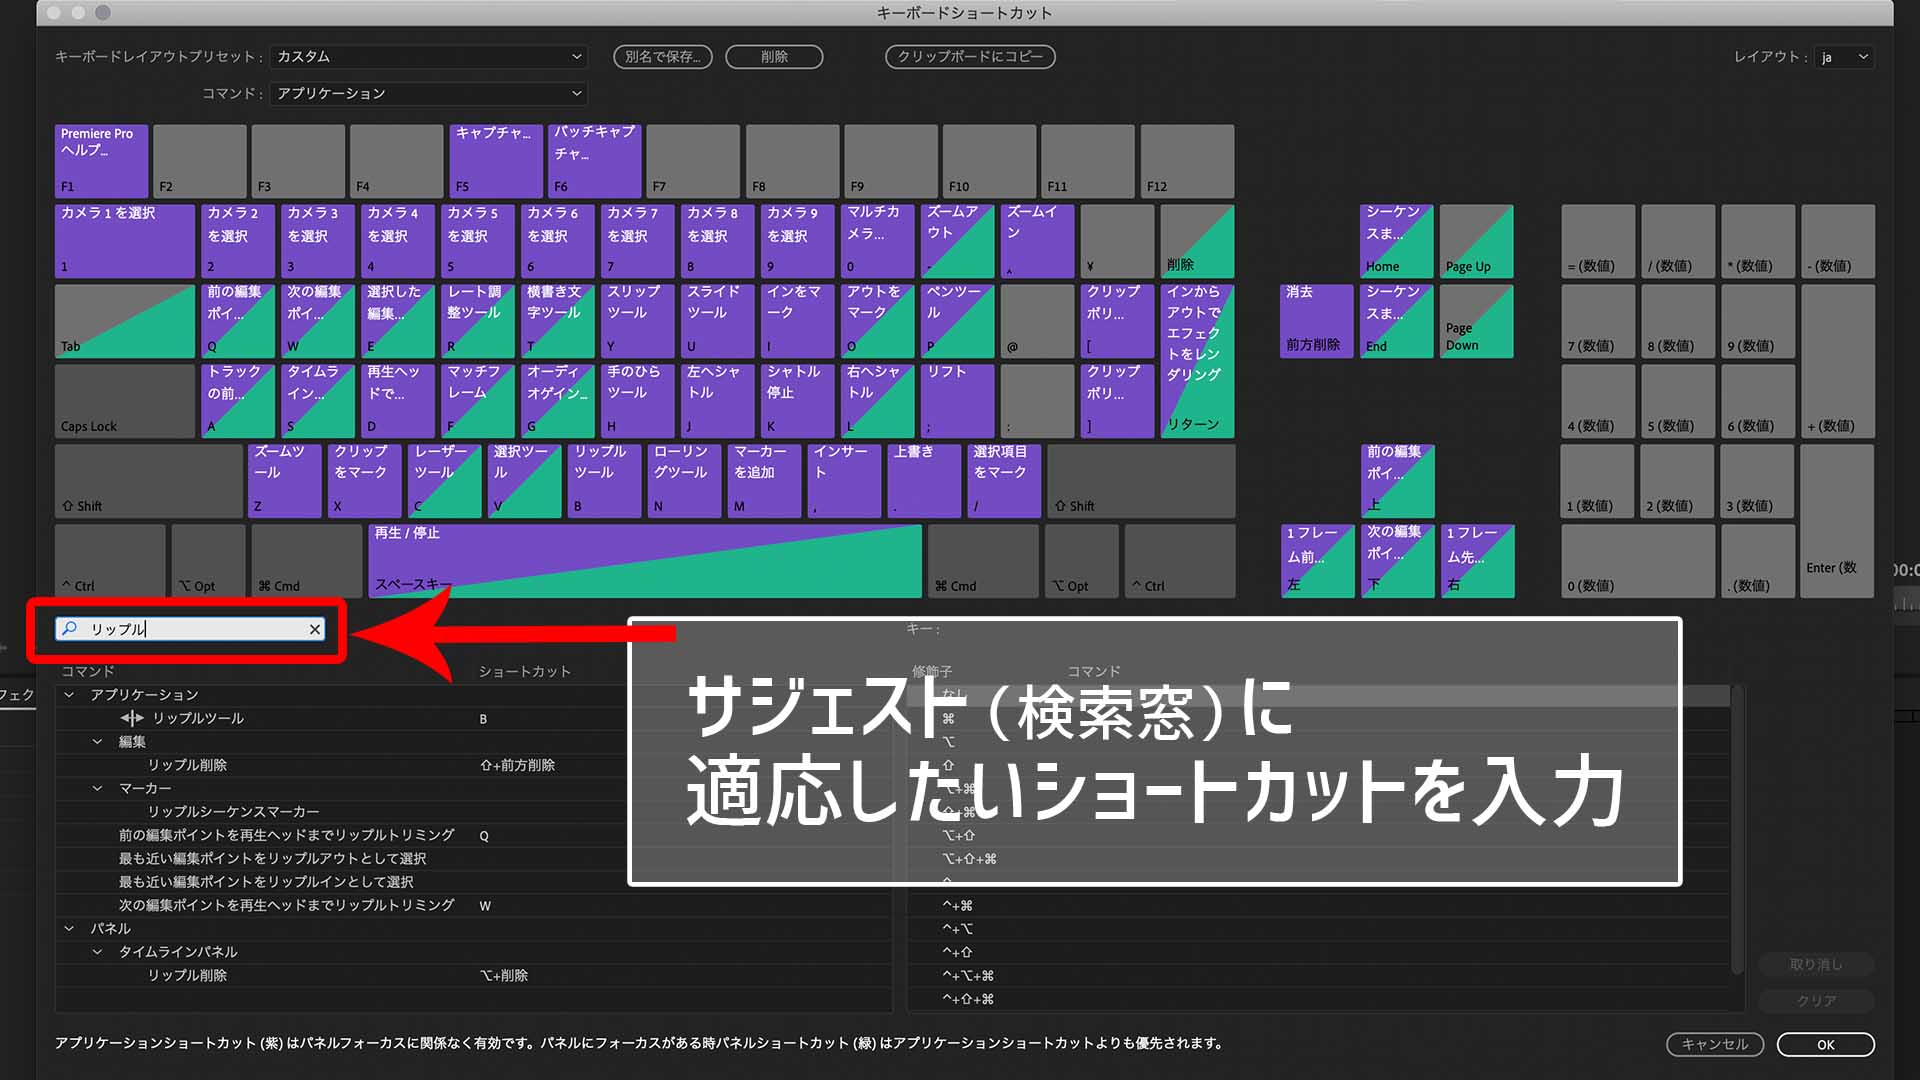
Task: Click the クリップボードにコピー button
Action: pyautogui.click(x=970, y=57)
